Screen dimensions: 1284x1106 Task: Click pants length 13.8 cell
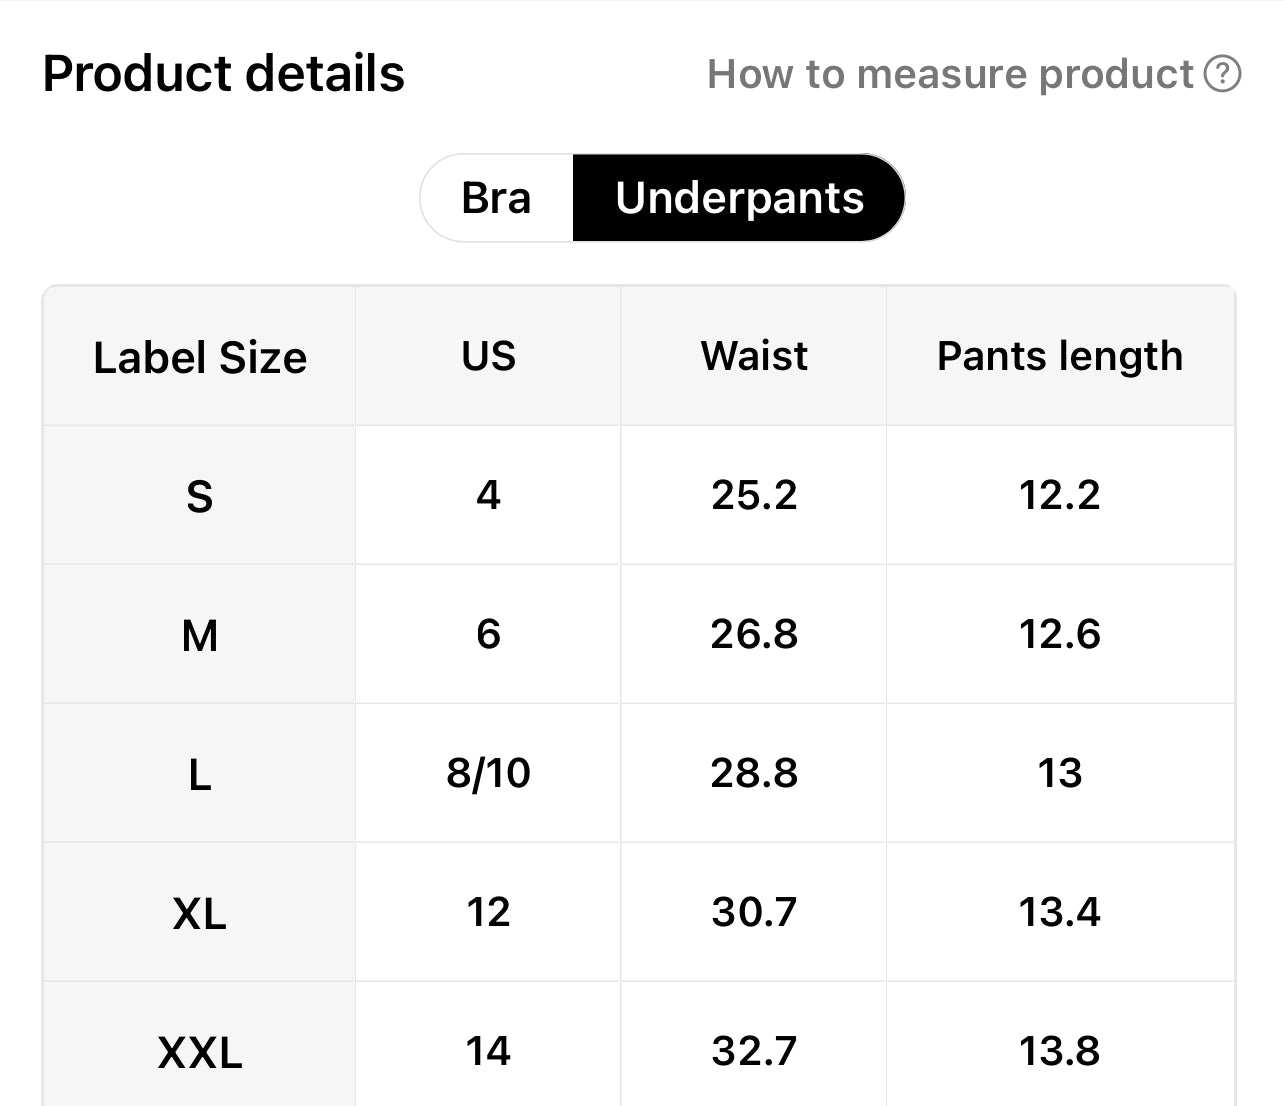1060,1051
